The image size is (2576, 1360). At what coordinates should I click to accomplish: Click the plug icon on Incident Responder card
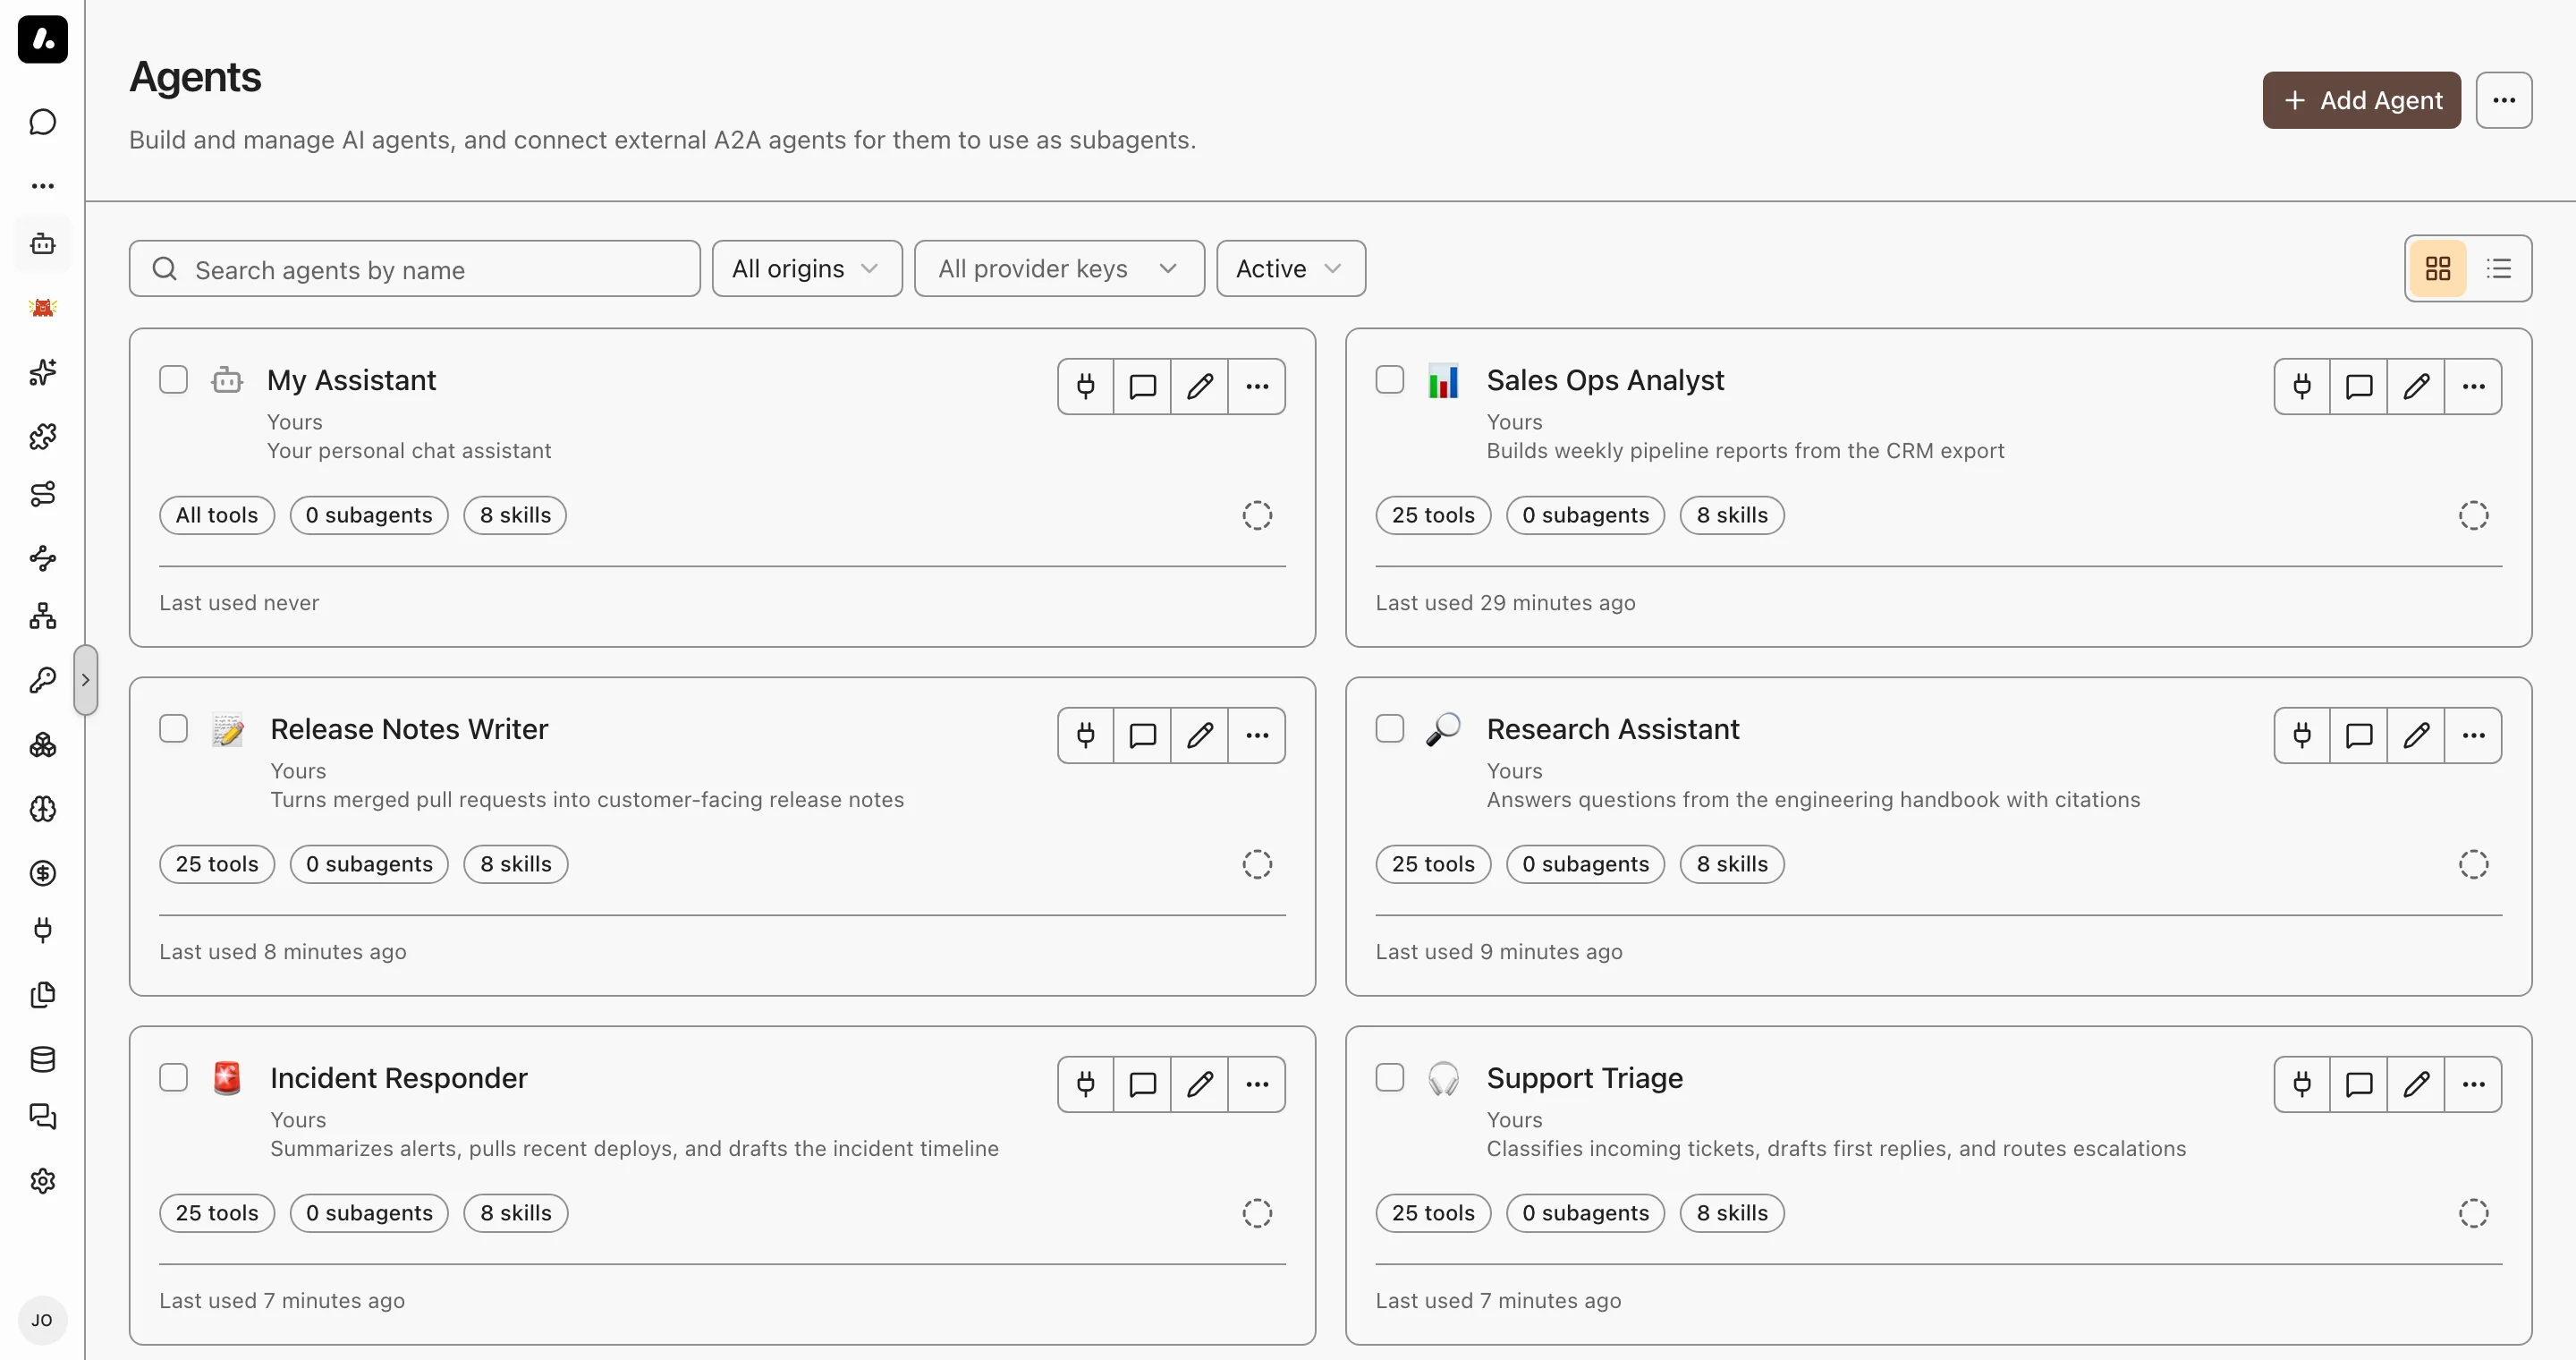pos(1086,1084)
